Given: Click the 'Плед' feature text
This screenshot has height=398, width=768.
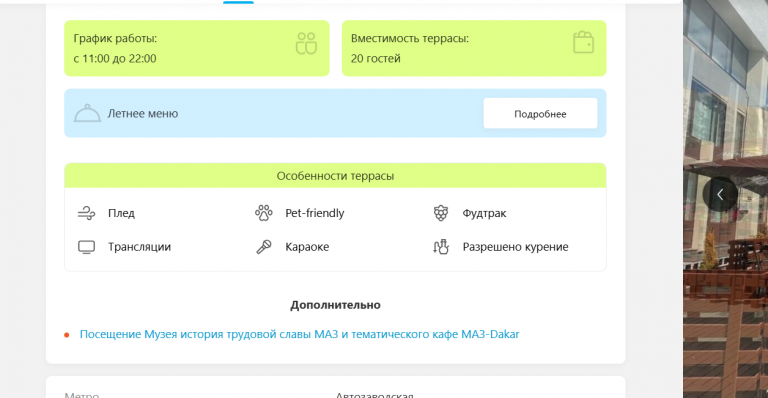Looking at the screenshot, I should (121, 213).
